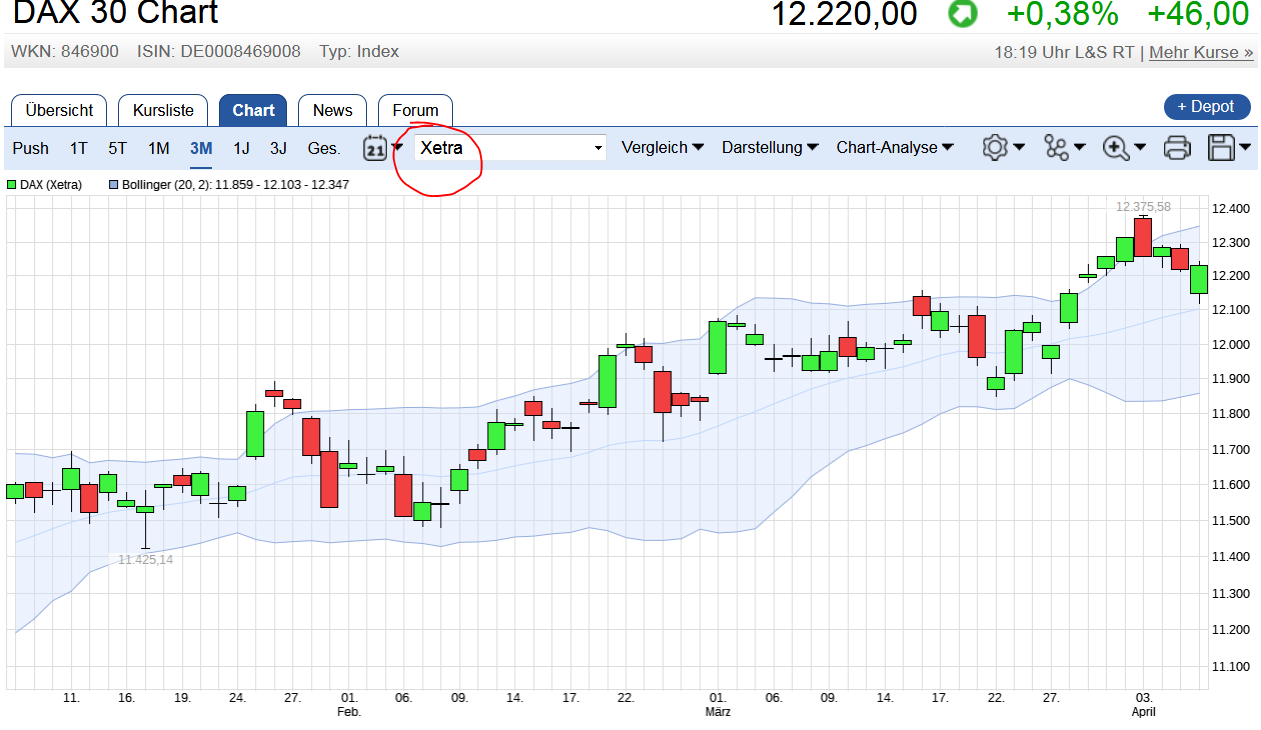
Task: Click the 12.375,58 high price label
Action: click(x=1143, y=207)
